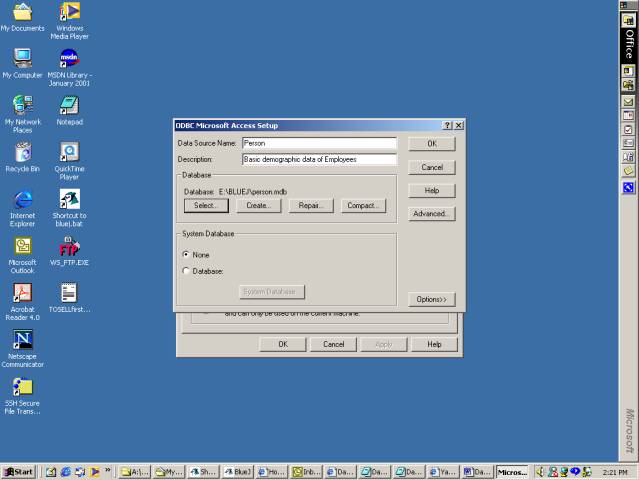This screenshot has height=480, width=639.
Task: Switch to BlueJ taskbar button
Action: point(238,472)
